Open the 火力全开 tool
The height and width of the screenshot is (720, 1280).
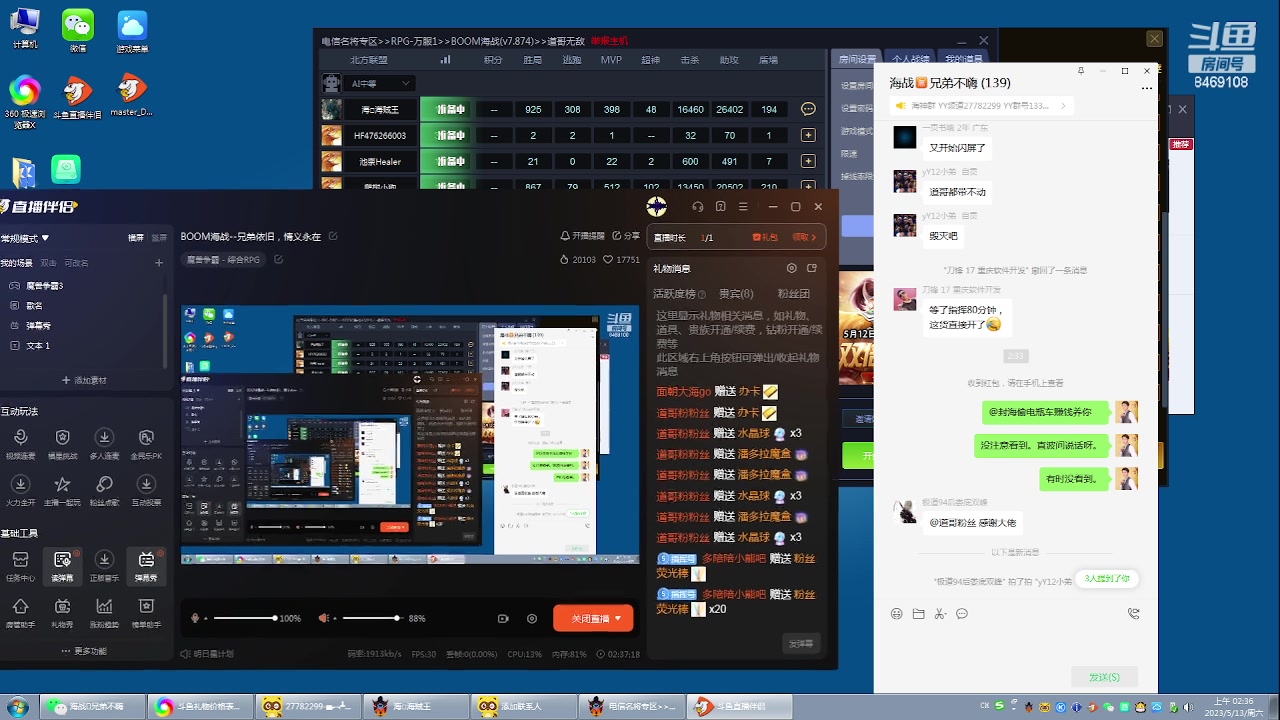(20, 491)
